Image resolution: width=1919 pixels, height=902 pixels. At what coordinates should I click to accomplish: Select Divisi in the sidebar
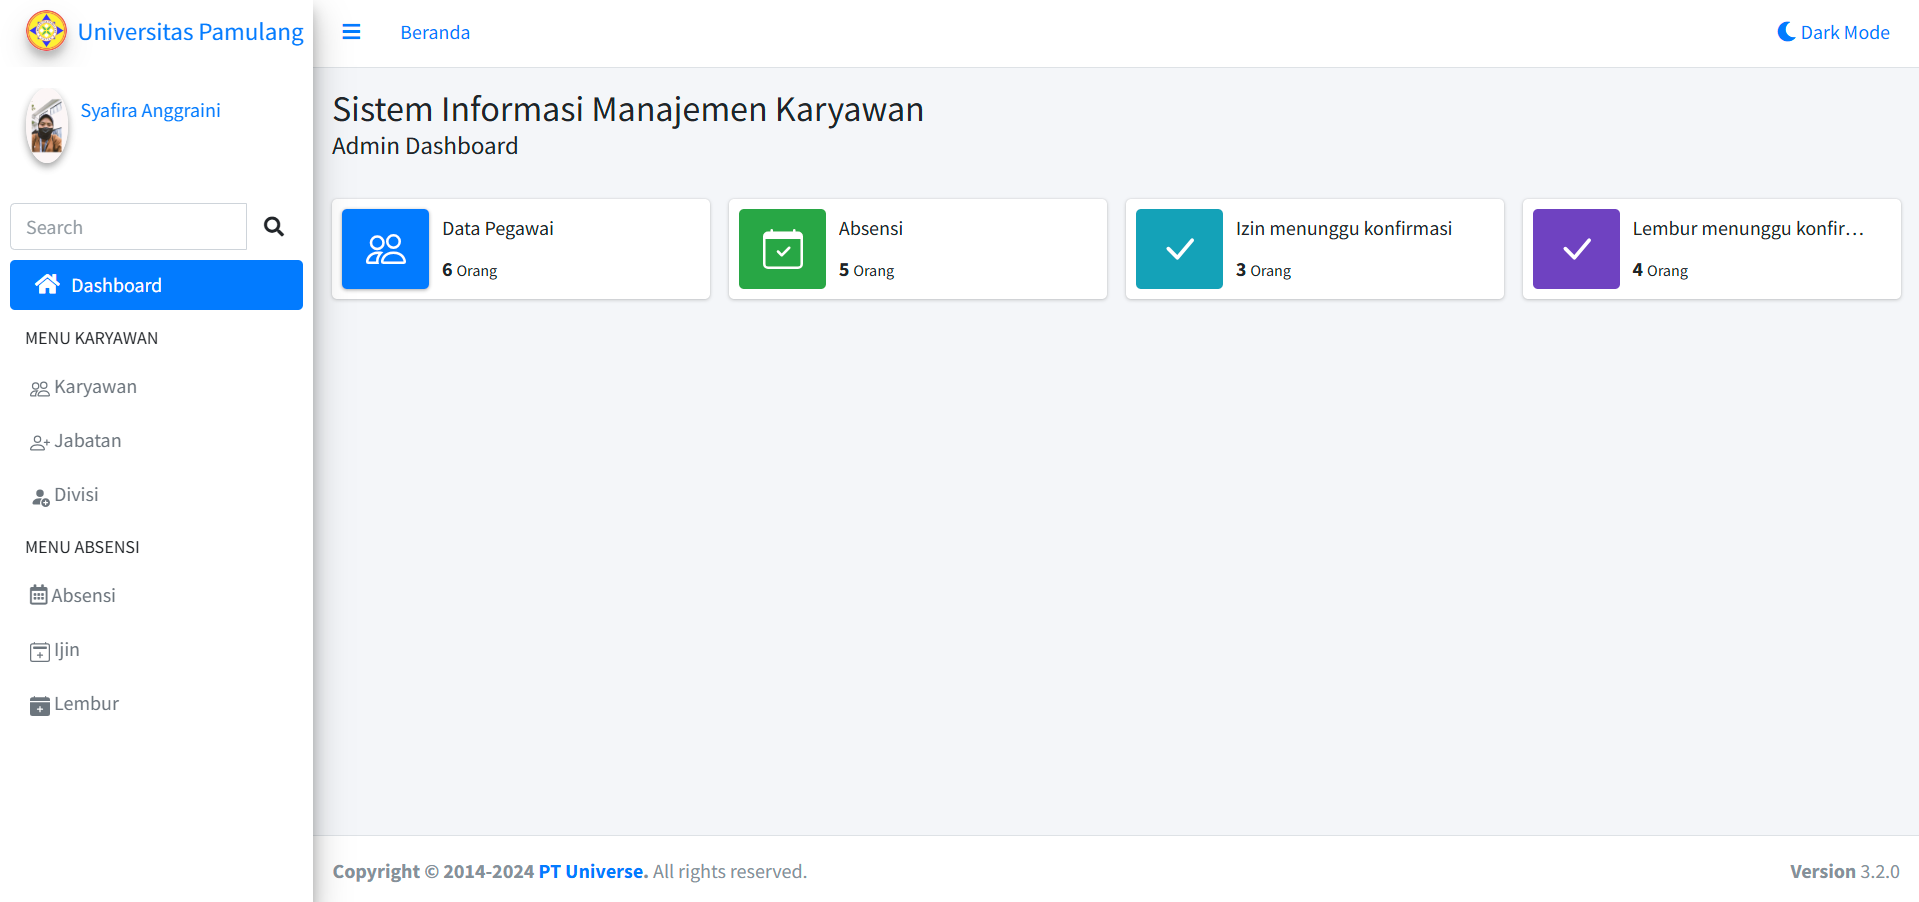(76, 495)
